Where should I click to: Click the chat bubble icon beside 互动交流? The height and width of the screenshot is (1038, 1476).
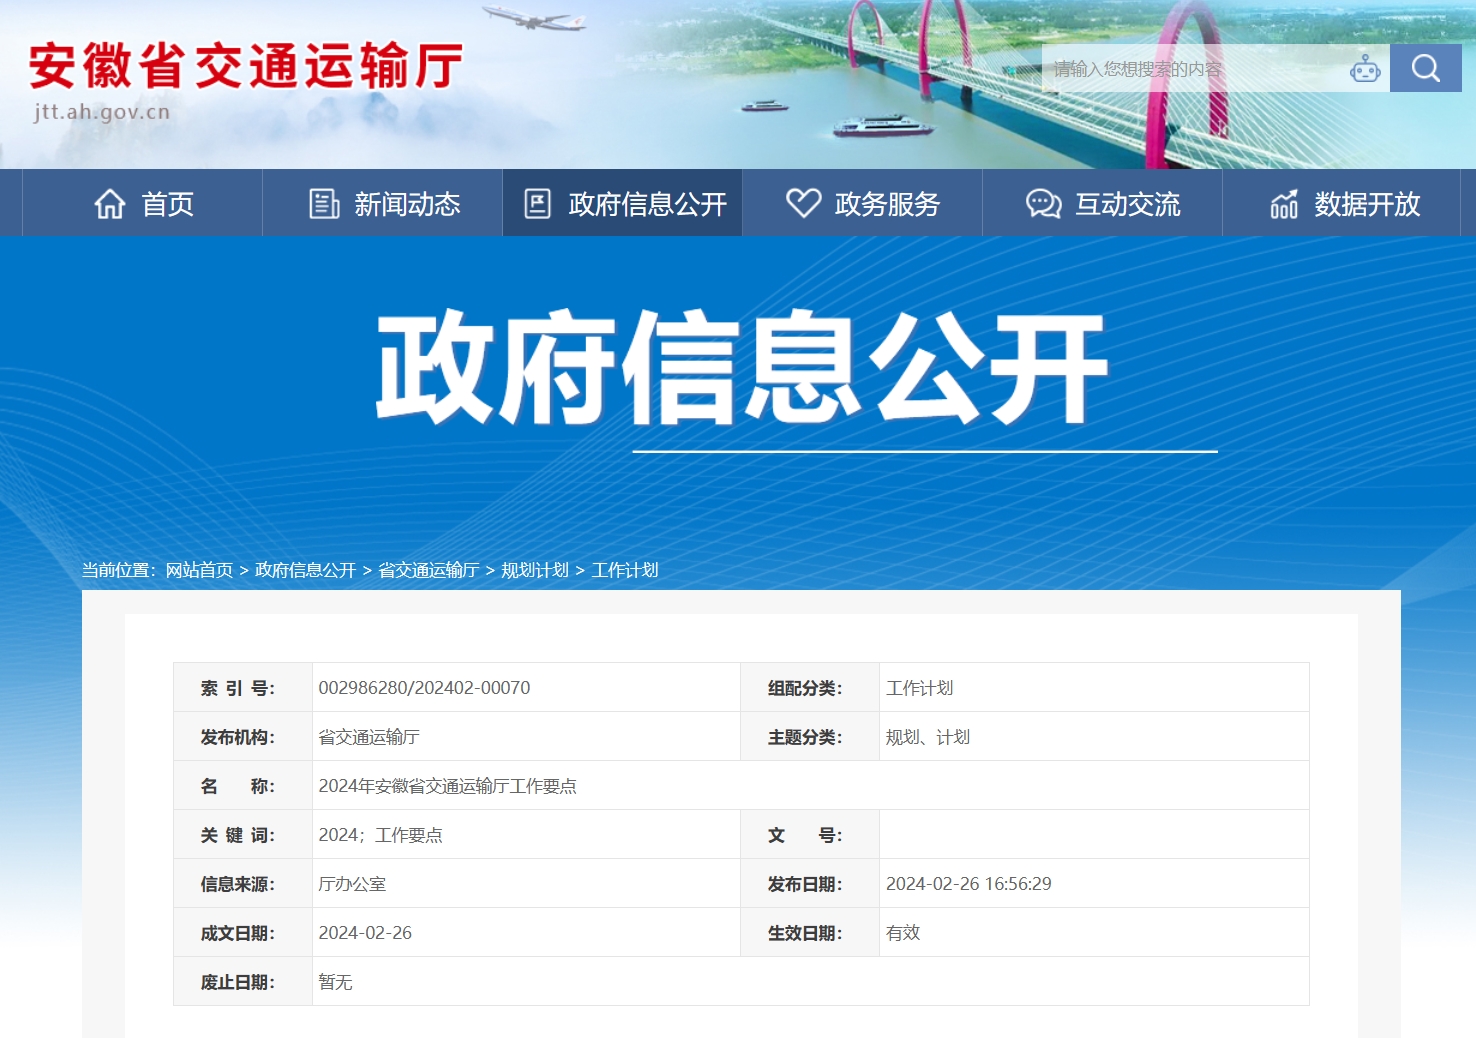pos(1043,204)
